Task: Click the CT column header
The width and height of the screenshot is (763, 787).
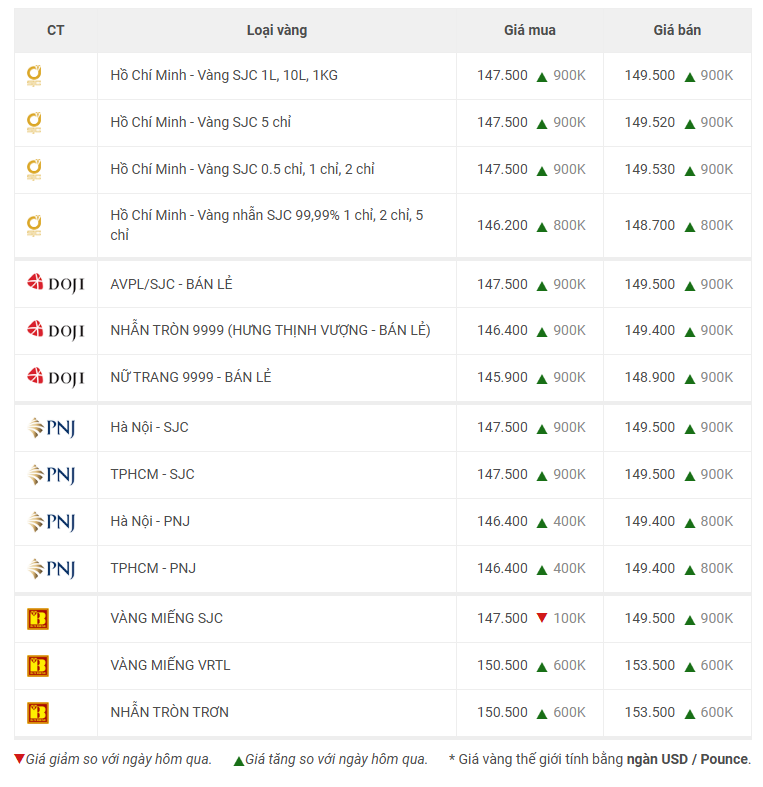Action: click(56, 30)
